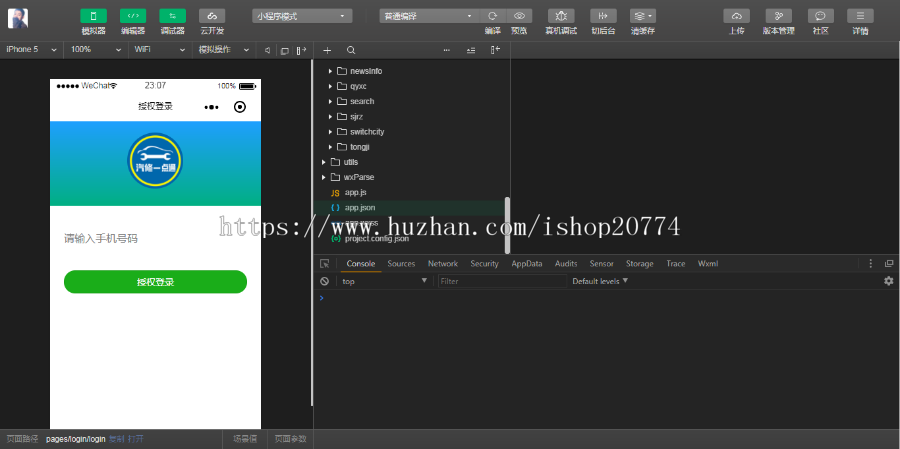Screen dimensions: 900x449
Task: Click the 复制 link beside page path
Action: click(x=116, y=439)
